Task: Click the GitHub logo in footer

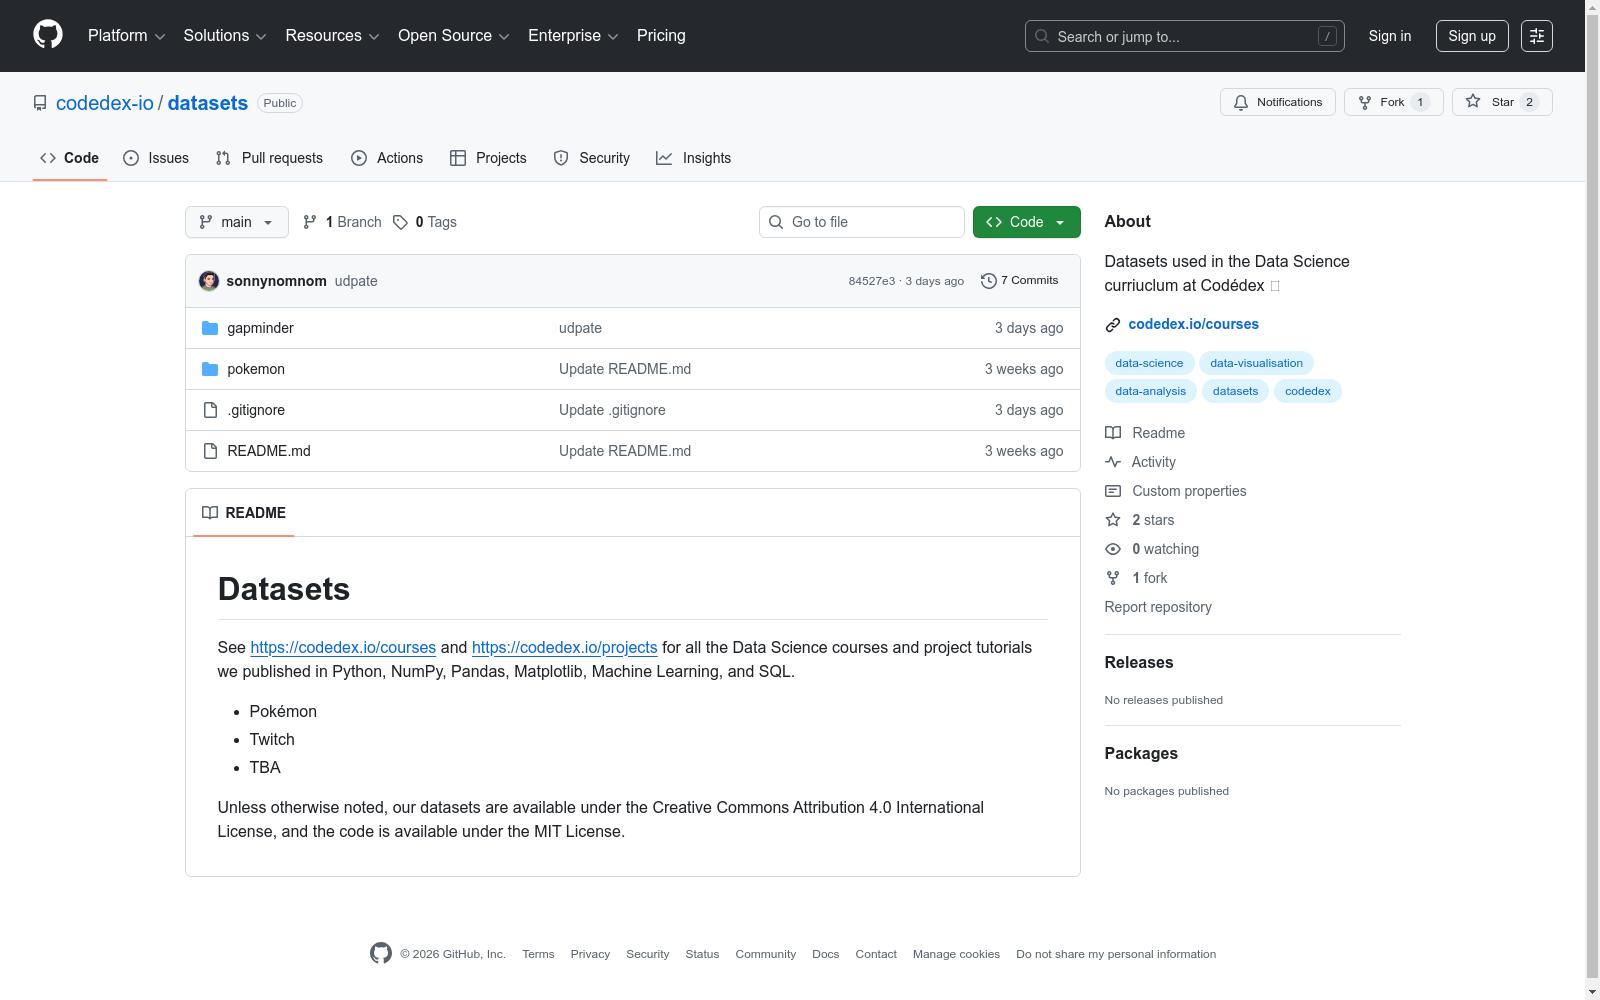Action: click(381, 953)
